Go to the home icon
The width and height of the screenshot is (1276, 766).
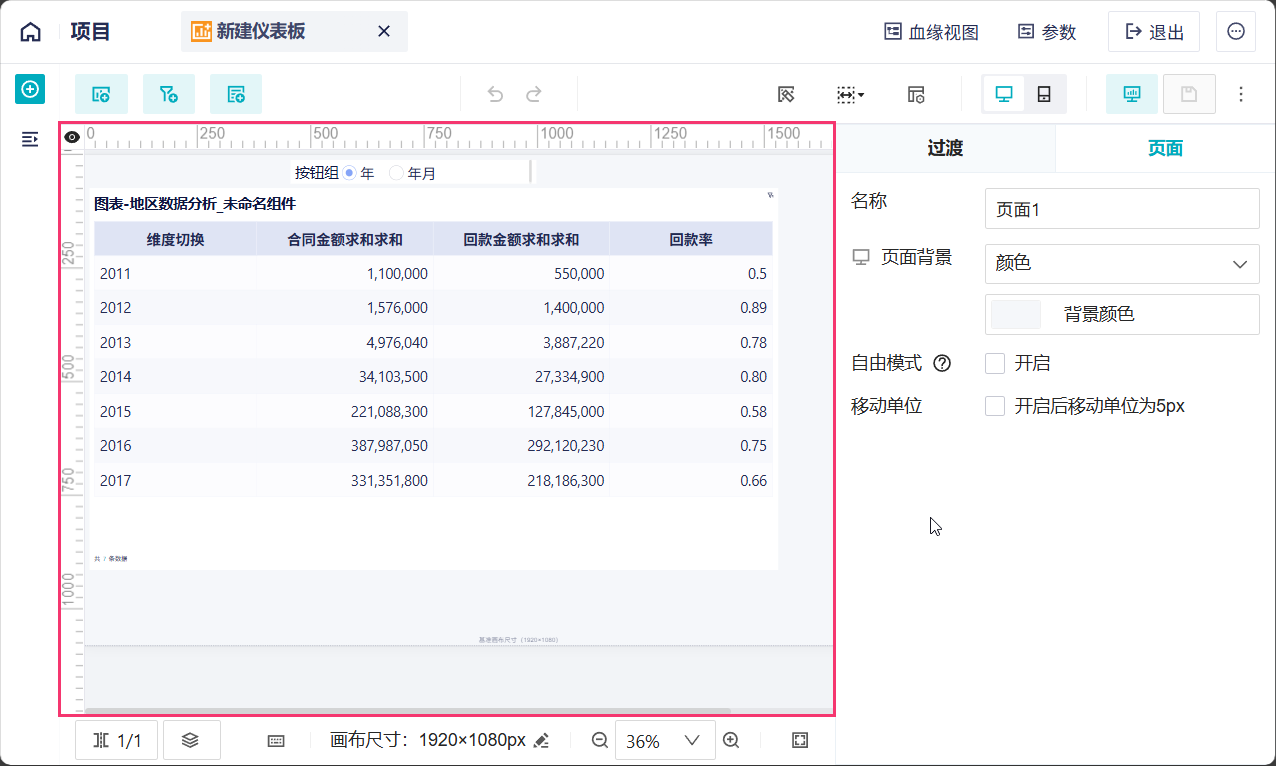pos(31,32)
